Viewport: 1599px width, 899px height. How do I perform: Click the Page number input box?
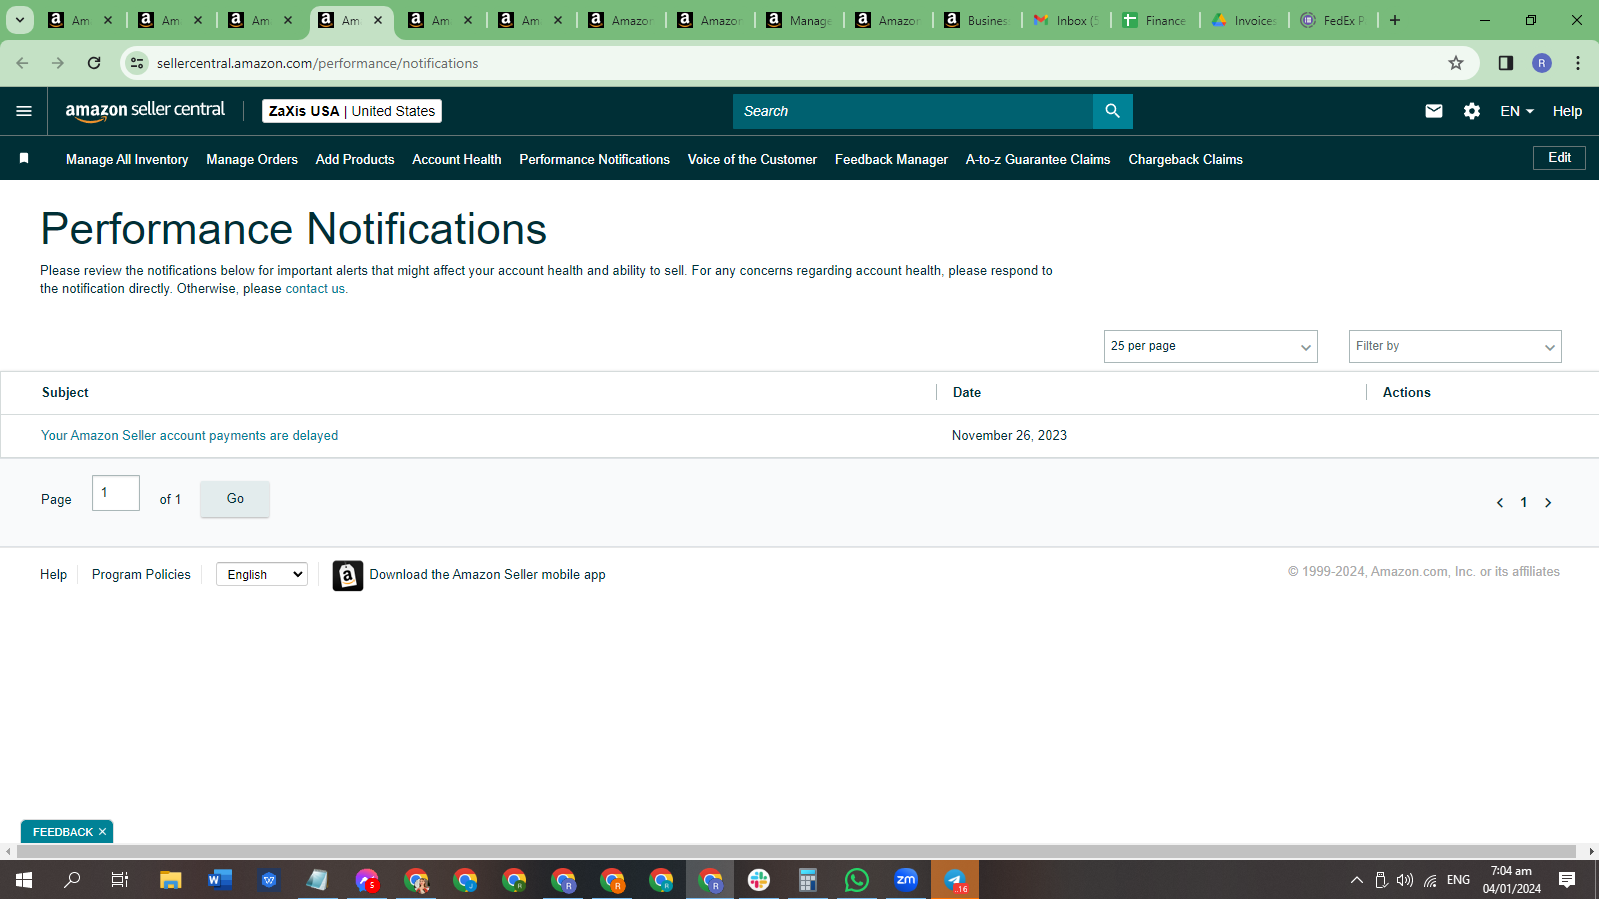[116, 493]
